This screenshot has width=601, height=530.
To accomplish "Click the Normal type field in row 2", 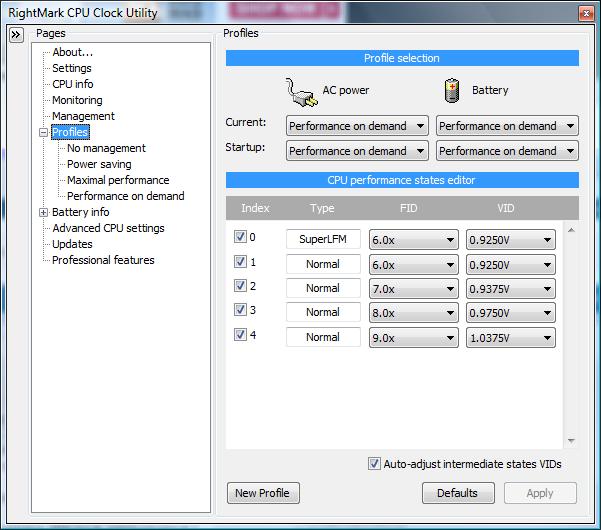I will pyautogui.click(x=323, y=288).
